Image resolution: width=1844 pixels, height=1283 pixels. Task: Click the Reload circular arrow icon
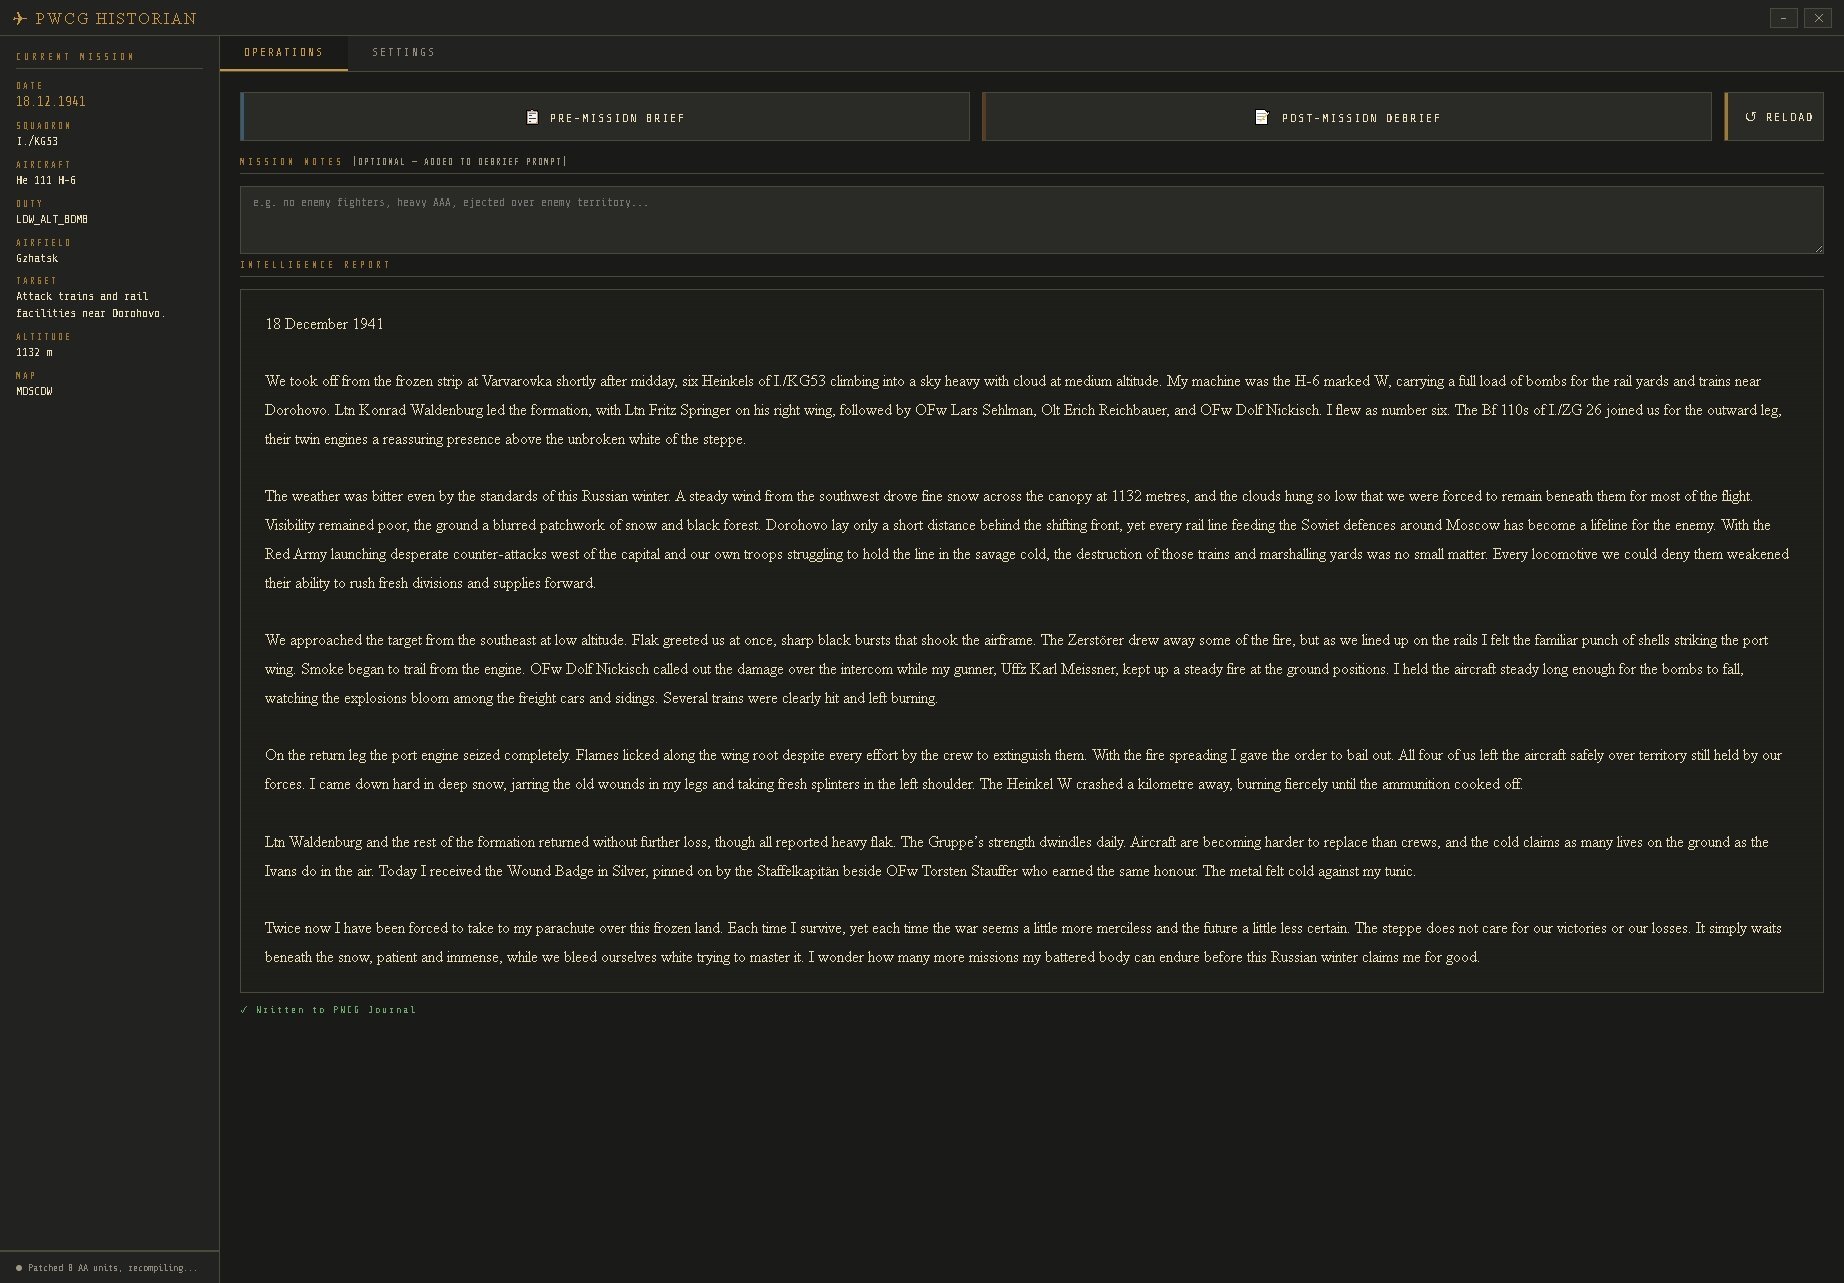pyautogui.click(x=1750, y=117)
